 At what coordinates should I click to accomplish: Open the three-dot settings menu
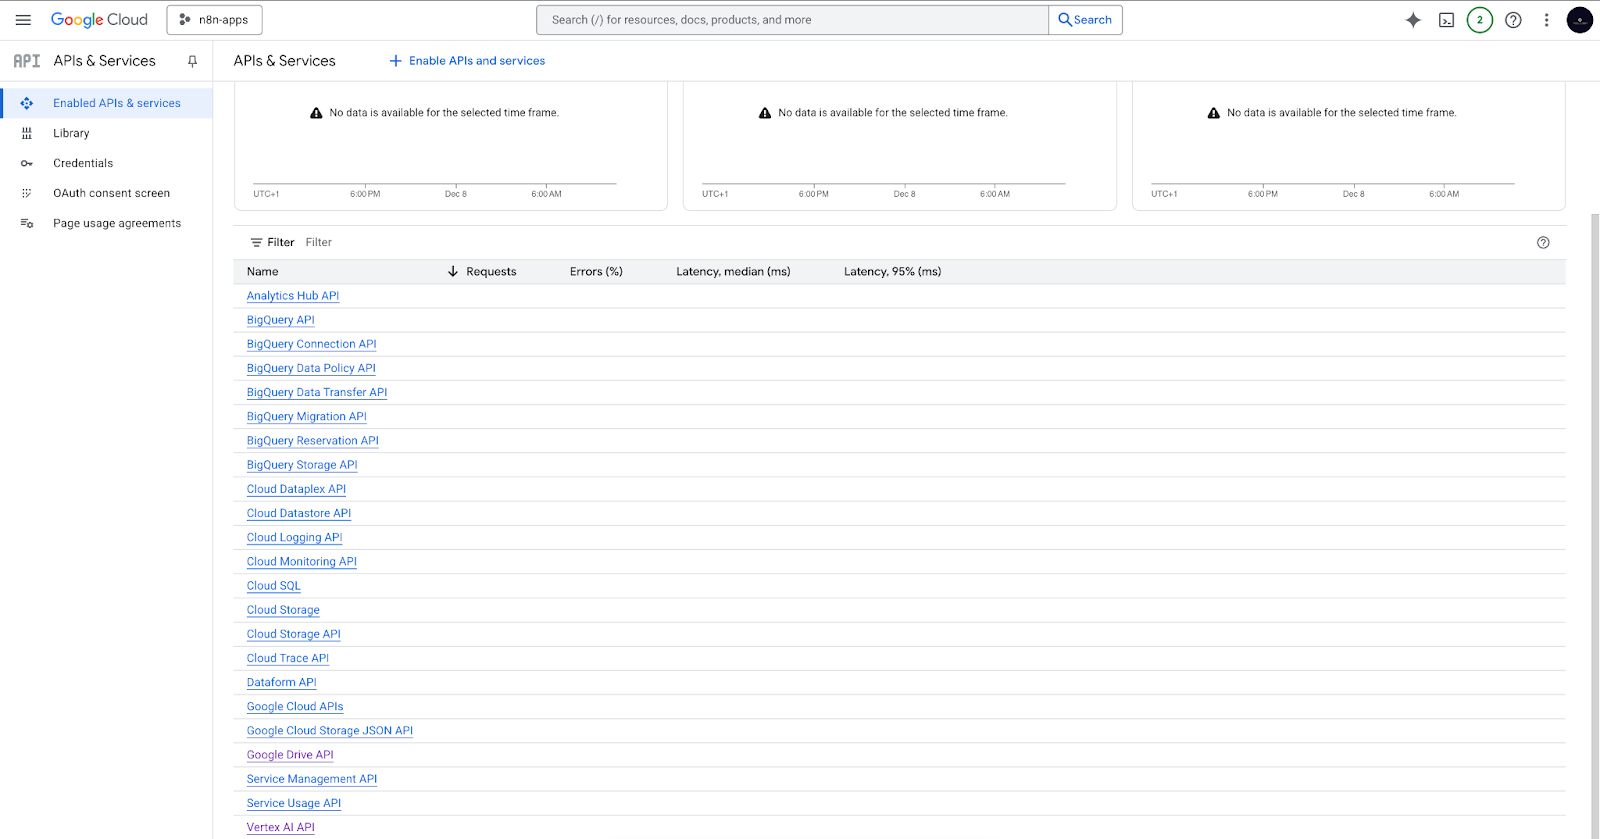[x=1546, y=20]
